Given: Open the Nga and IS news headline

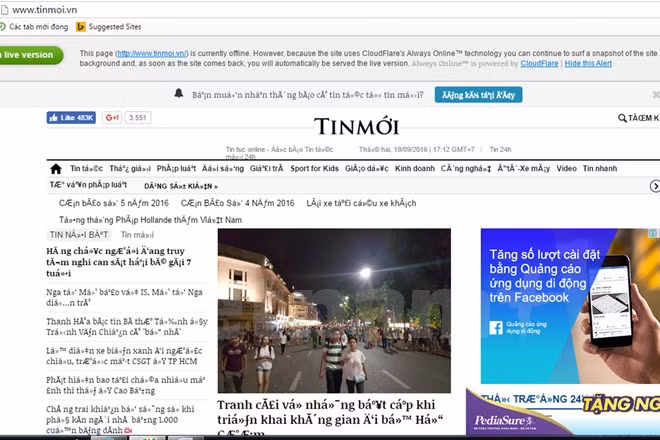Looking at the screenshot, I should 124,298.
